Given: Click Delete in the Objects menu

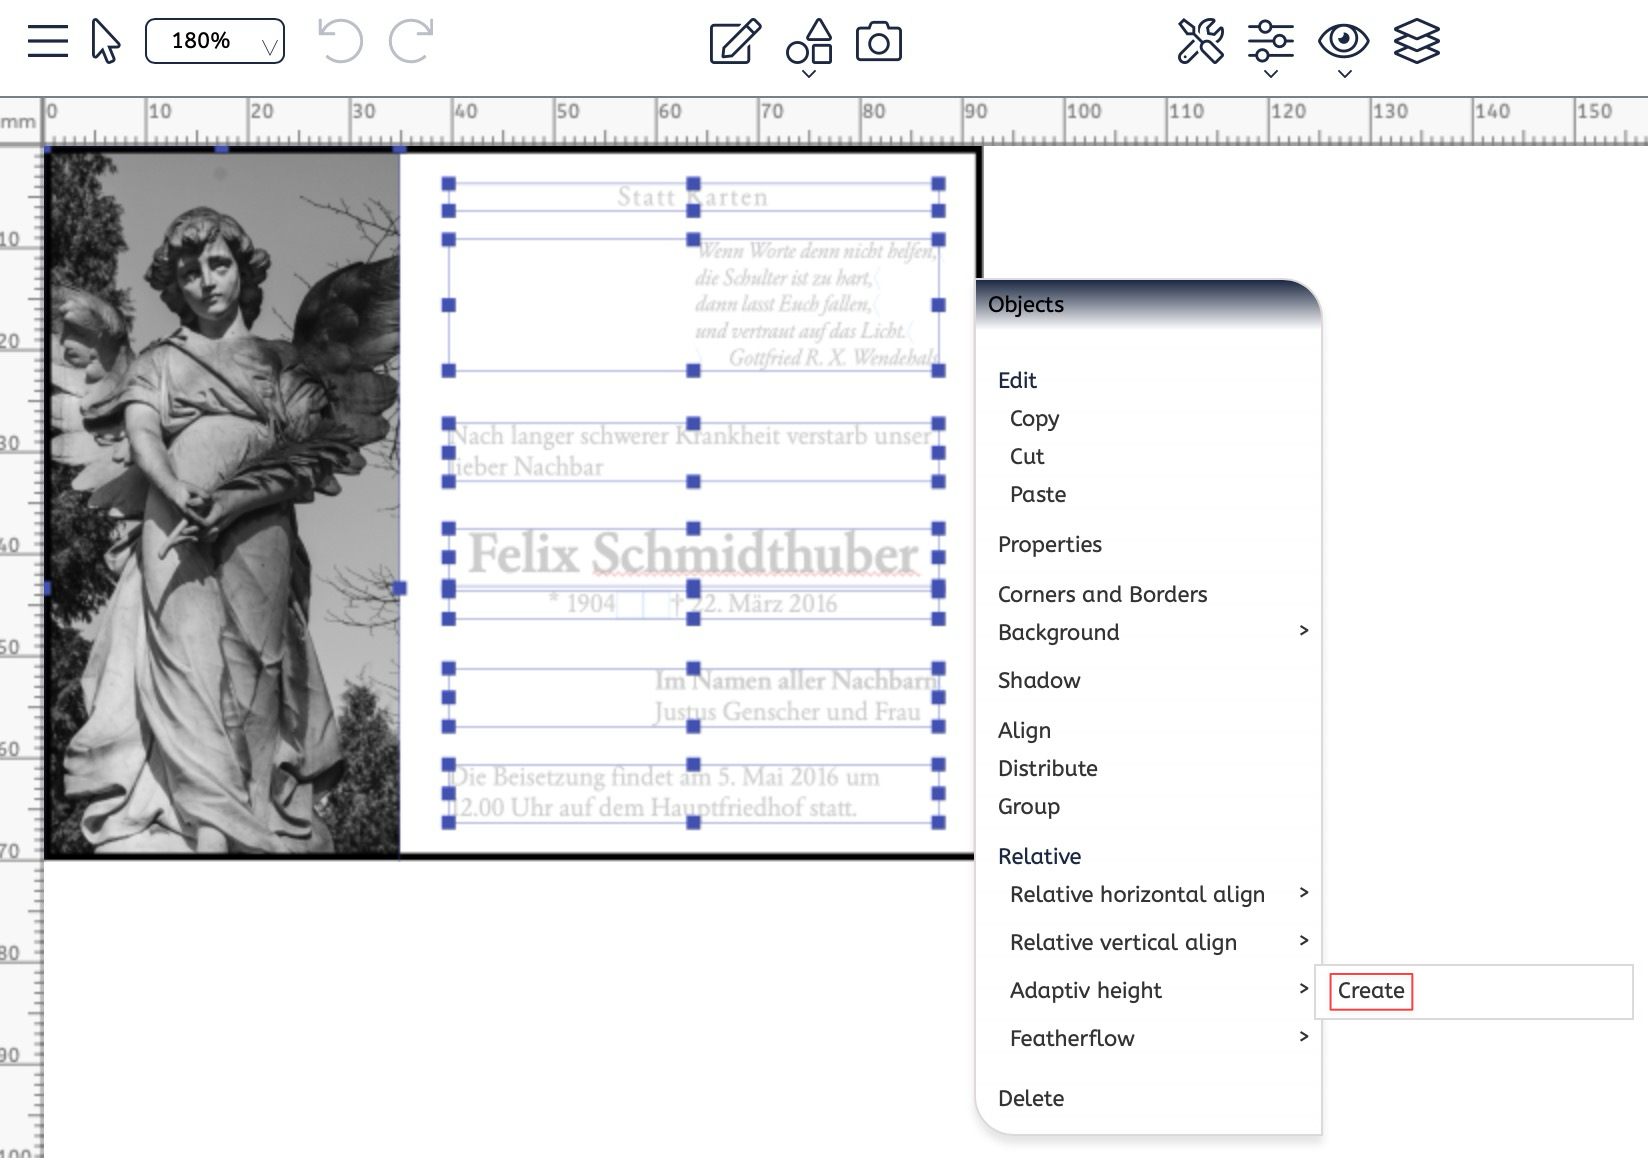Looking at the screenshot, I should click(x=1031, y=1098).
